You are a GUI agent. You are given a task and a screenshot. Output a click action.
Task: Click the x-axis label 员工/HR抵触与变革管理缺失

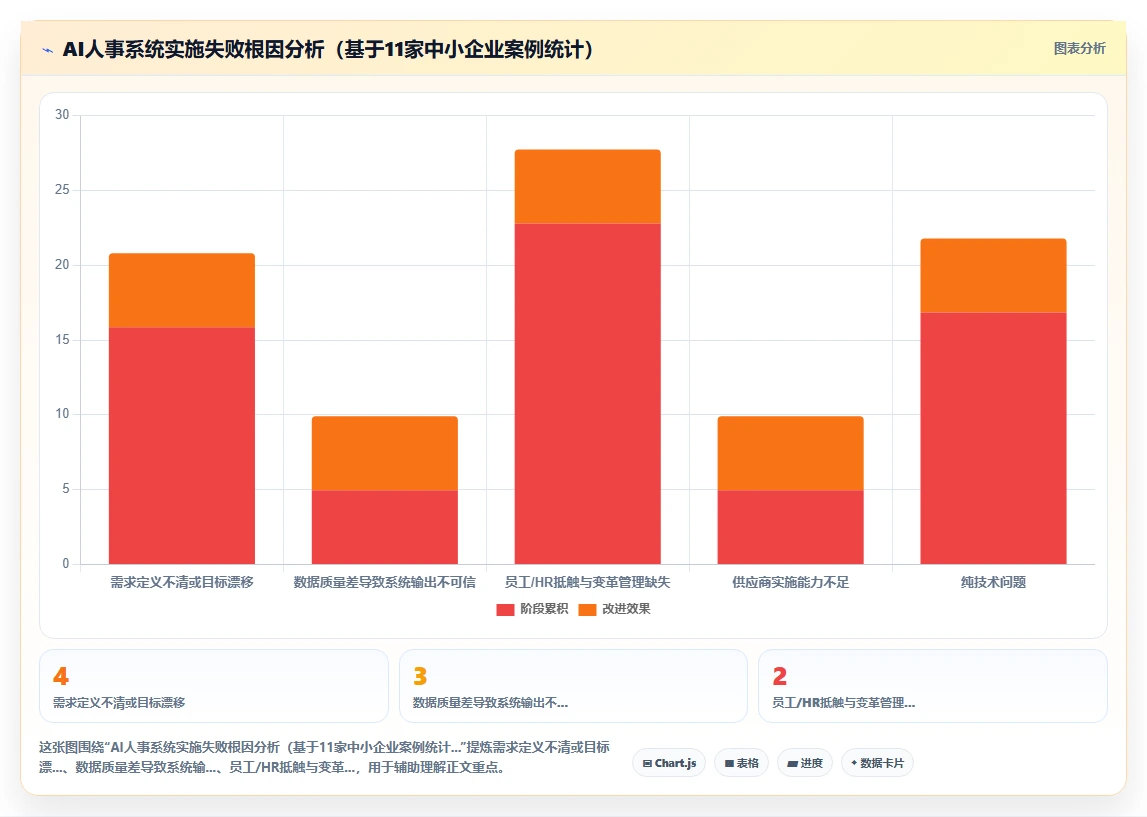tap(587, 582)
